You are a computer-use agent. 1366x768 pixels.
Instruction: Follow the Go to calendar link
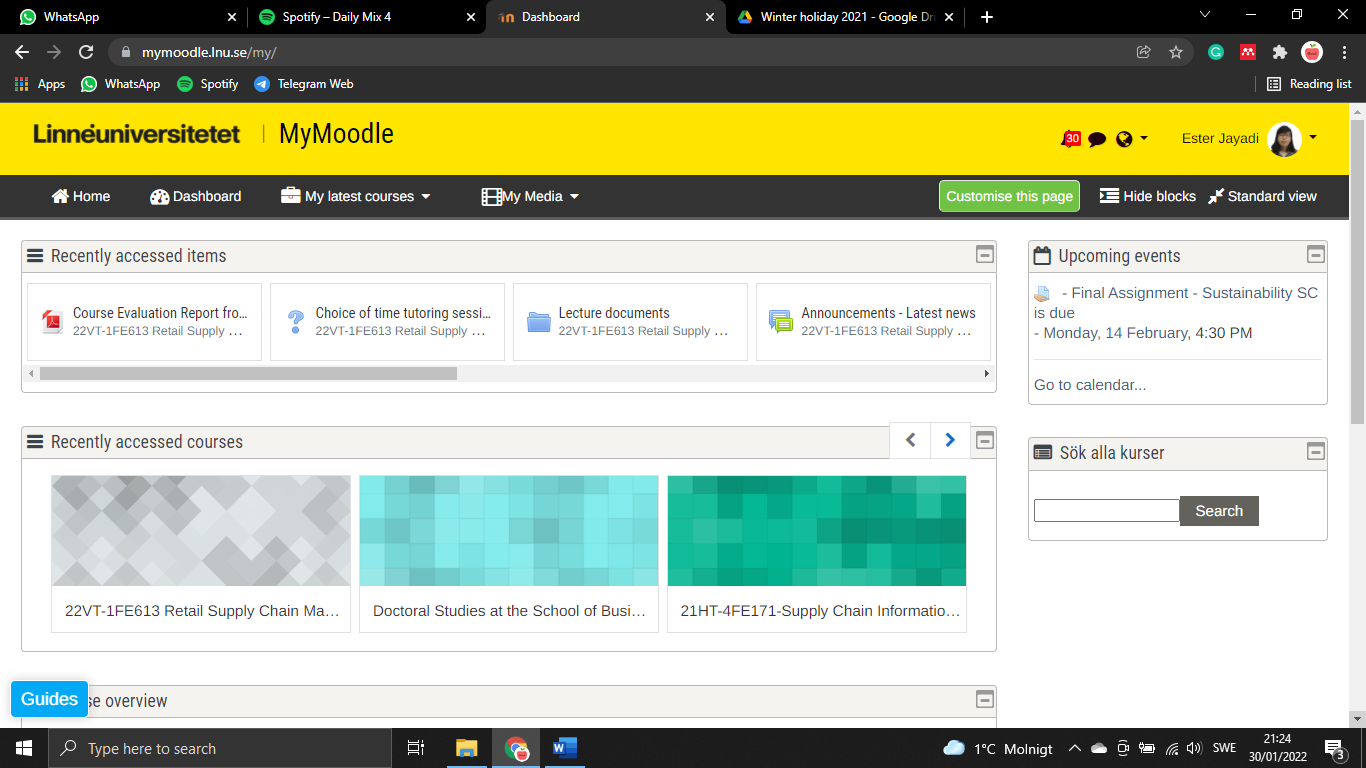tap(1090, 385)
